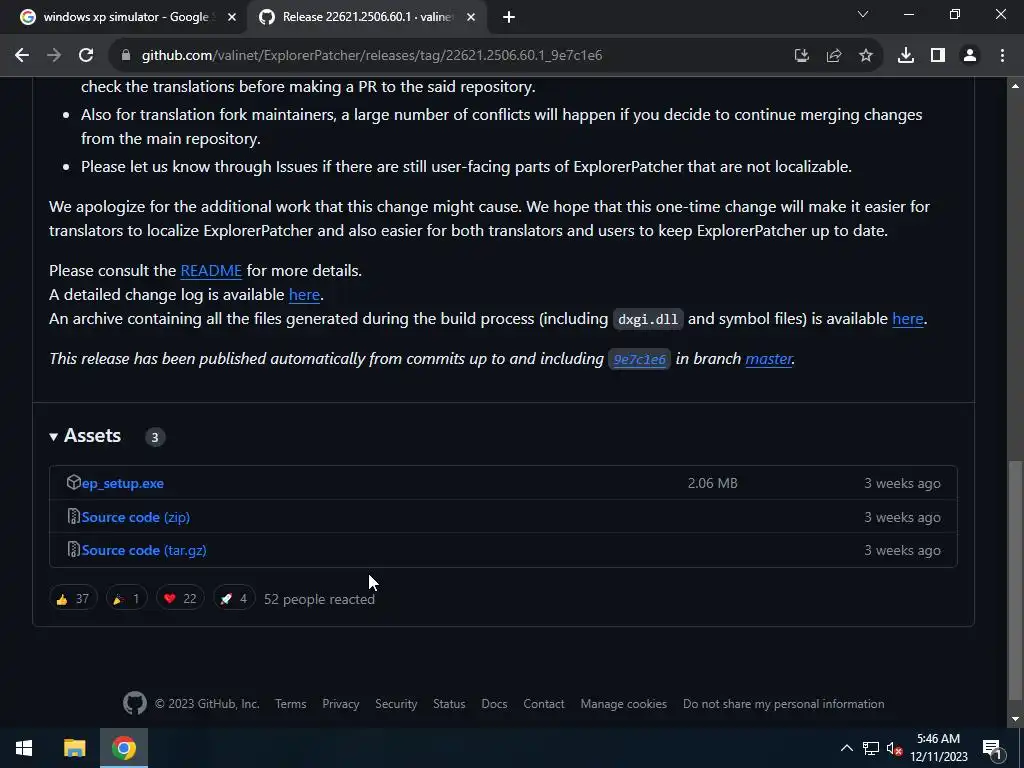The height and width of the screenshot is (768, 1024).
Task: Click 3 weeks ago beside ep_setup.exe
Action: click(x=903, y=483)
